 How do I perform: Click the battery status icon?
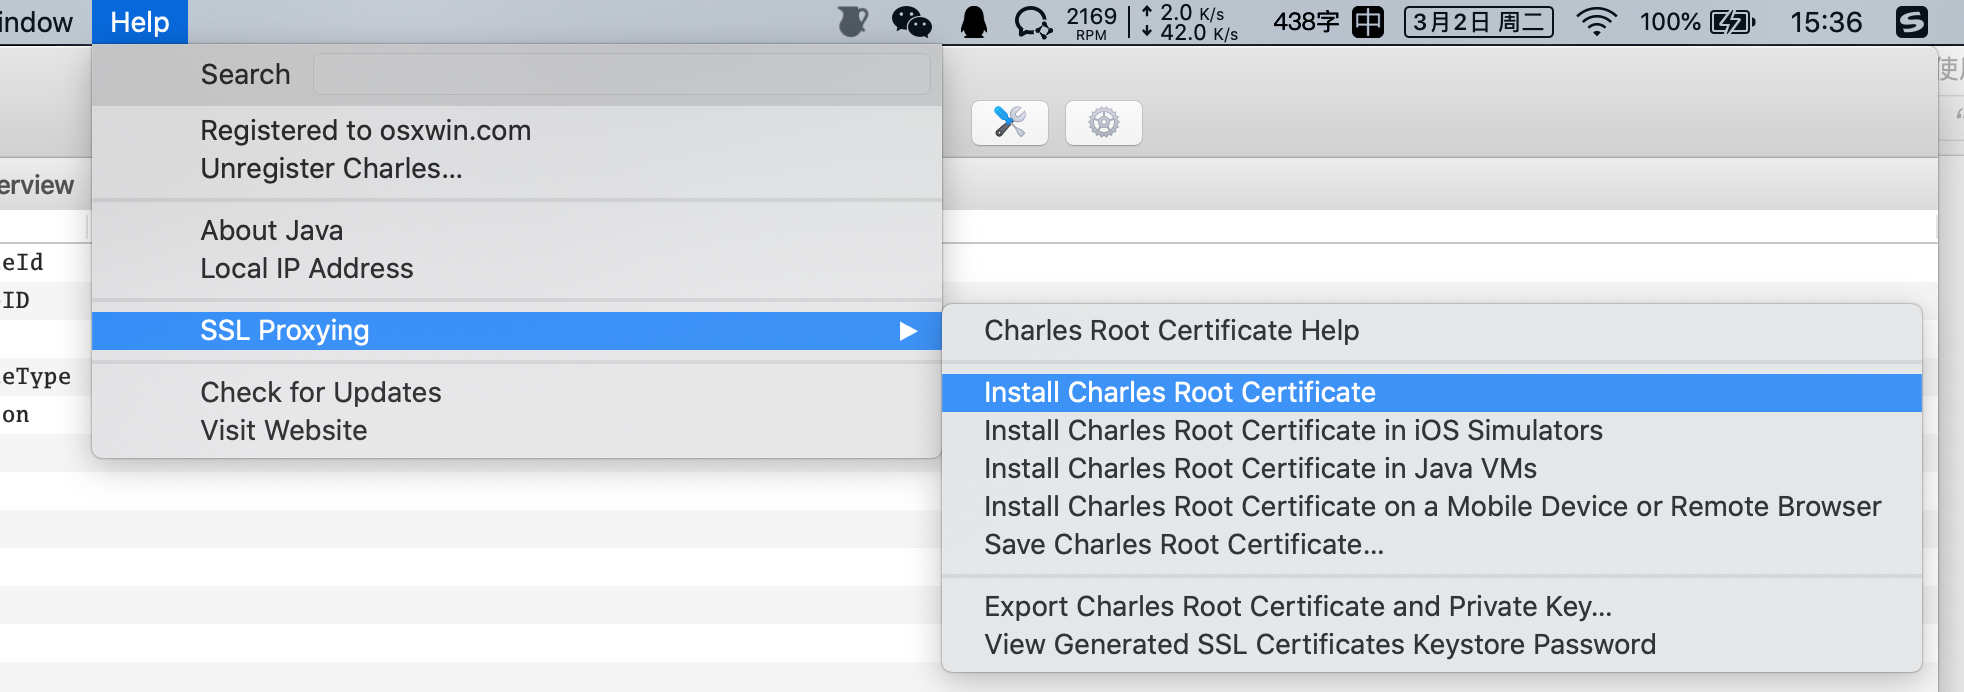tap(1732, 22)
